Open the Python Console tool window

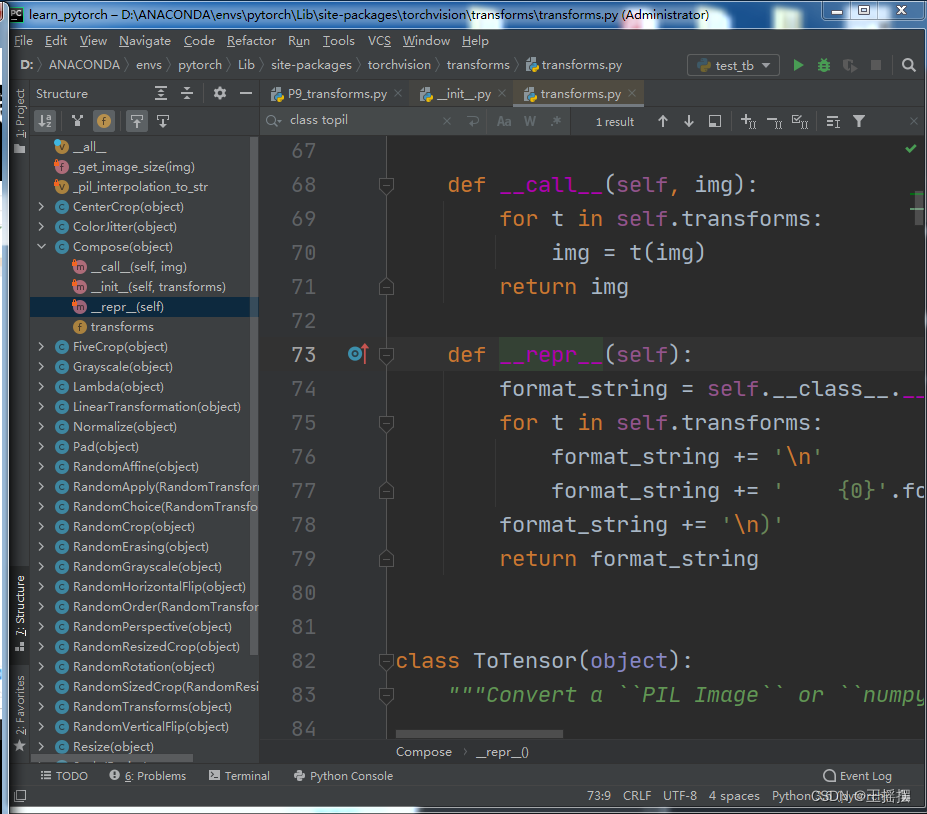coord(343,776)
